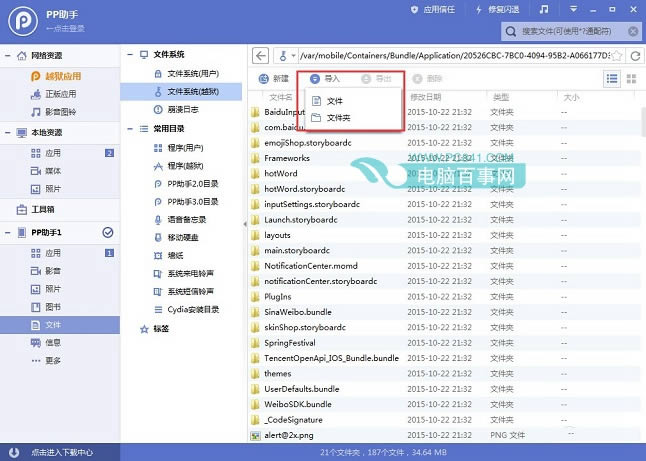Open device 图书 item
The height and width of the screenshot is (461, 646).
point(46,307)
